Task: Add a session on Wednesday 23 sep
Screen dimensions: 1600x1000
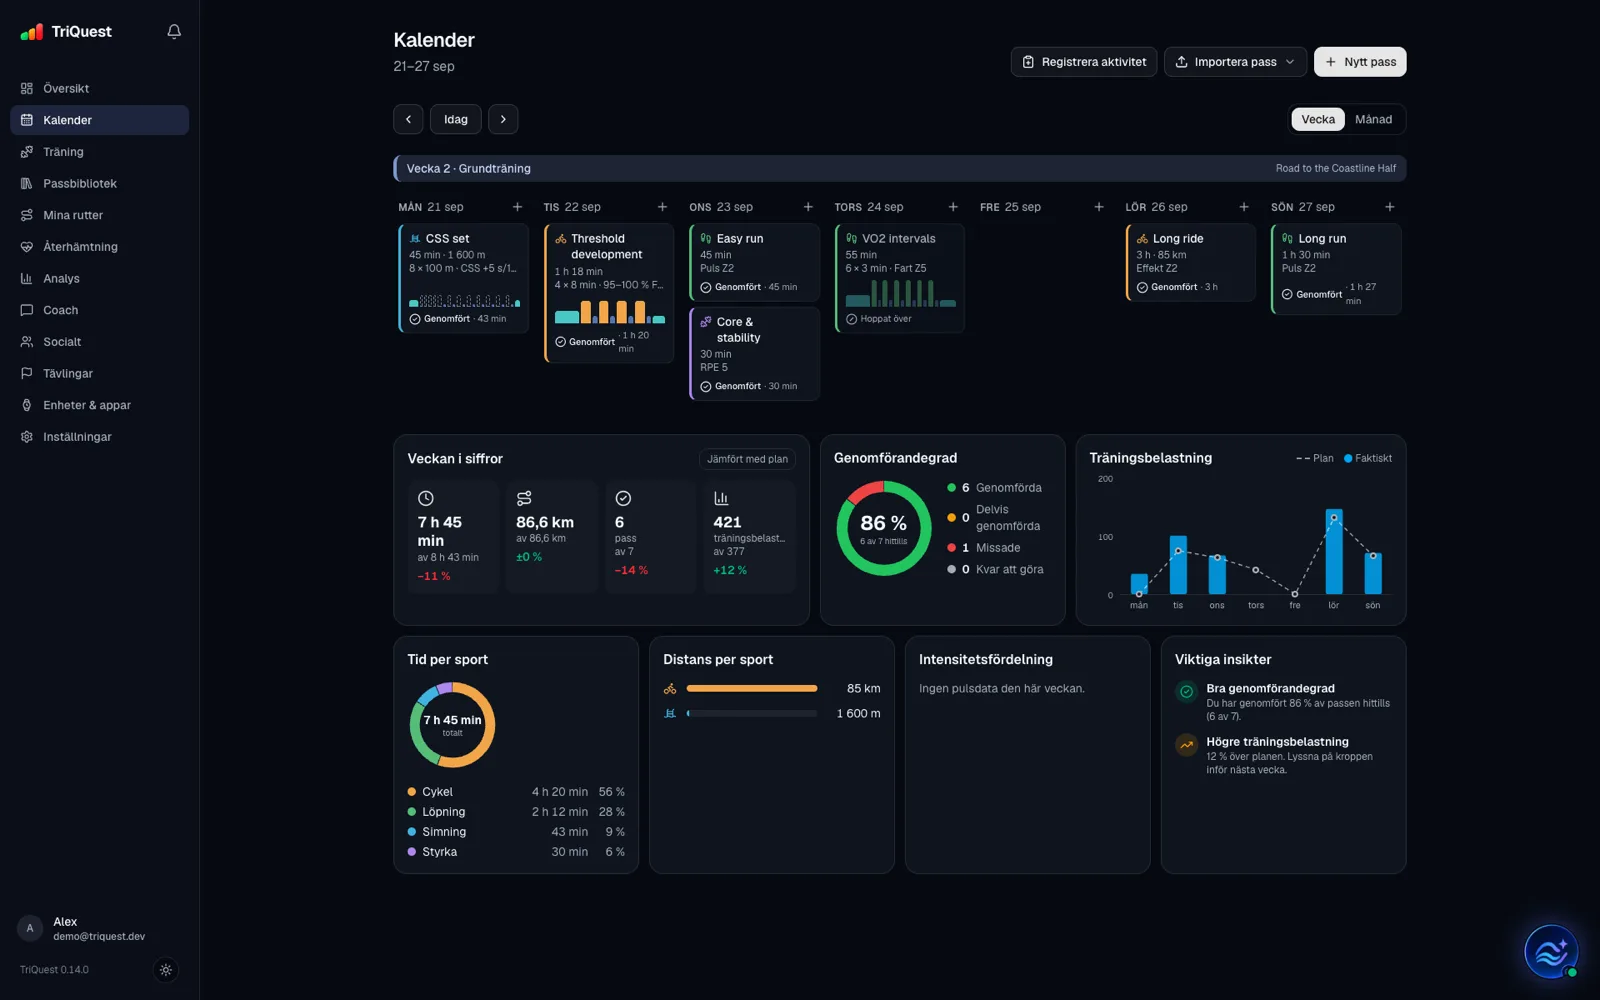Action: pyautogui.click(x=808, y=207)
